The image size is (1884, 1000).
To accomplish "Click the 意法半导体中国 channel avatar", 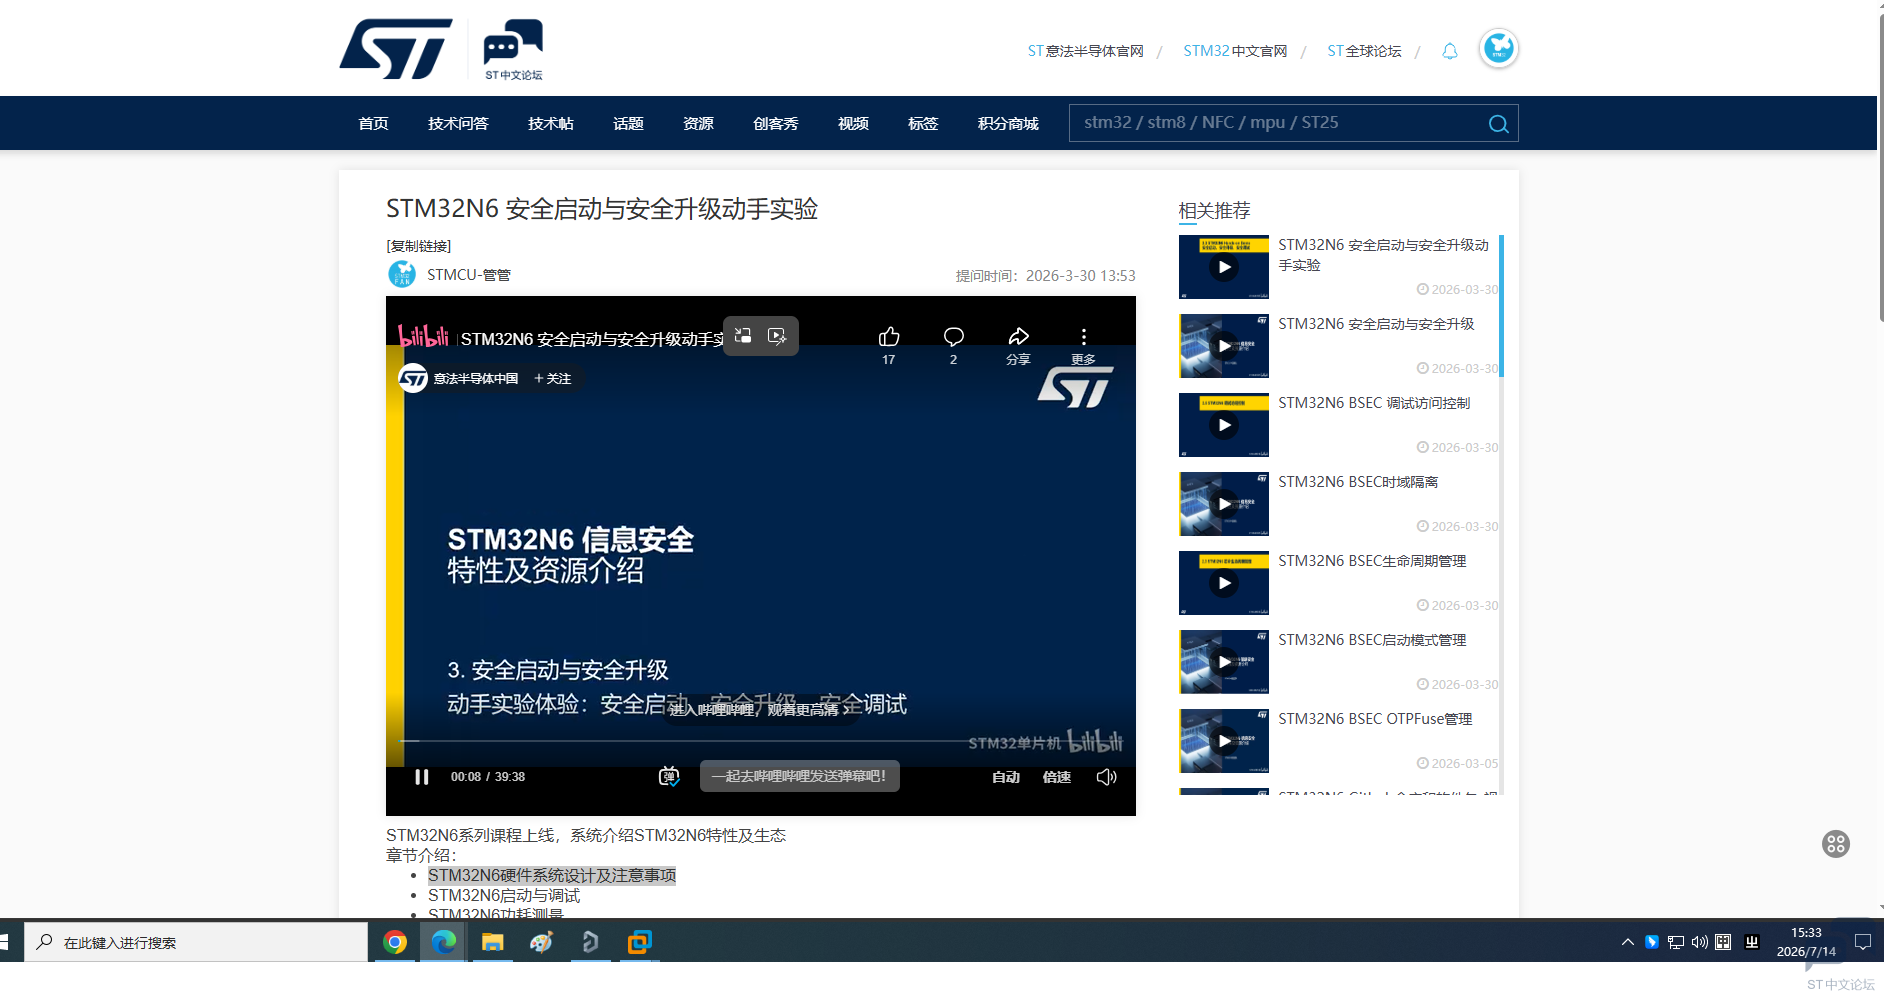I will (x=413, y=379).
